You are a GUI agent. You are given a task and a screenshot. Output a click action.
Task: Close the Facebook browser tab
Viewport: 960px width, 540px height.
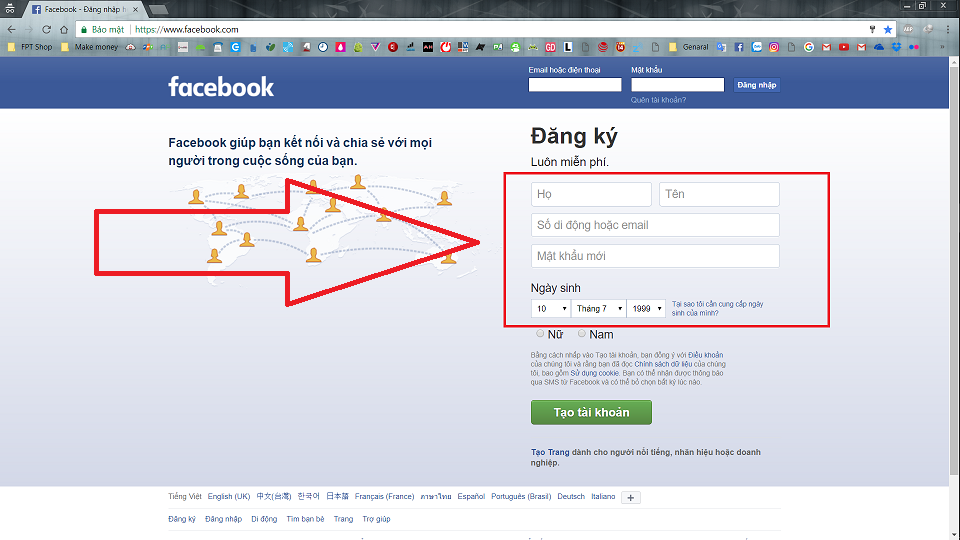(135, 9)
